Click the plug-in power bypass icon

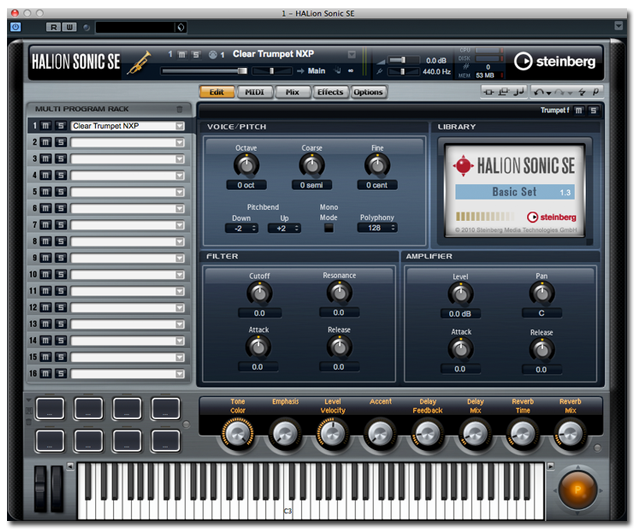coord(15,27)
